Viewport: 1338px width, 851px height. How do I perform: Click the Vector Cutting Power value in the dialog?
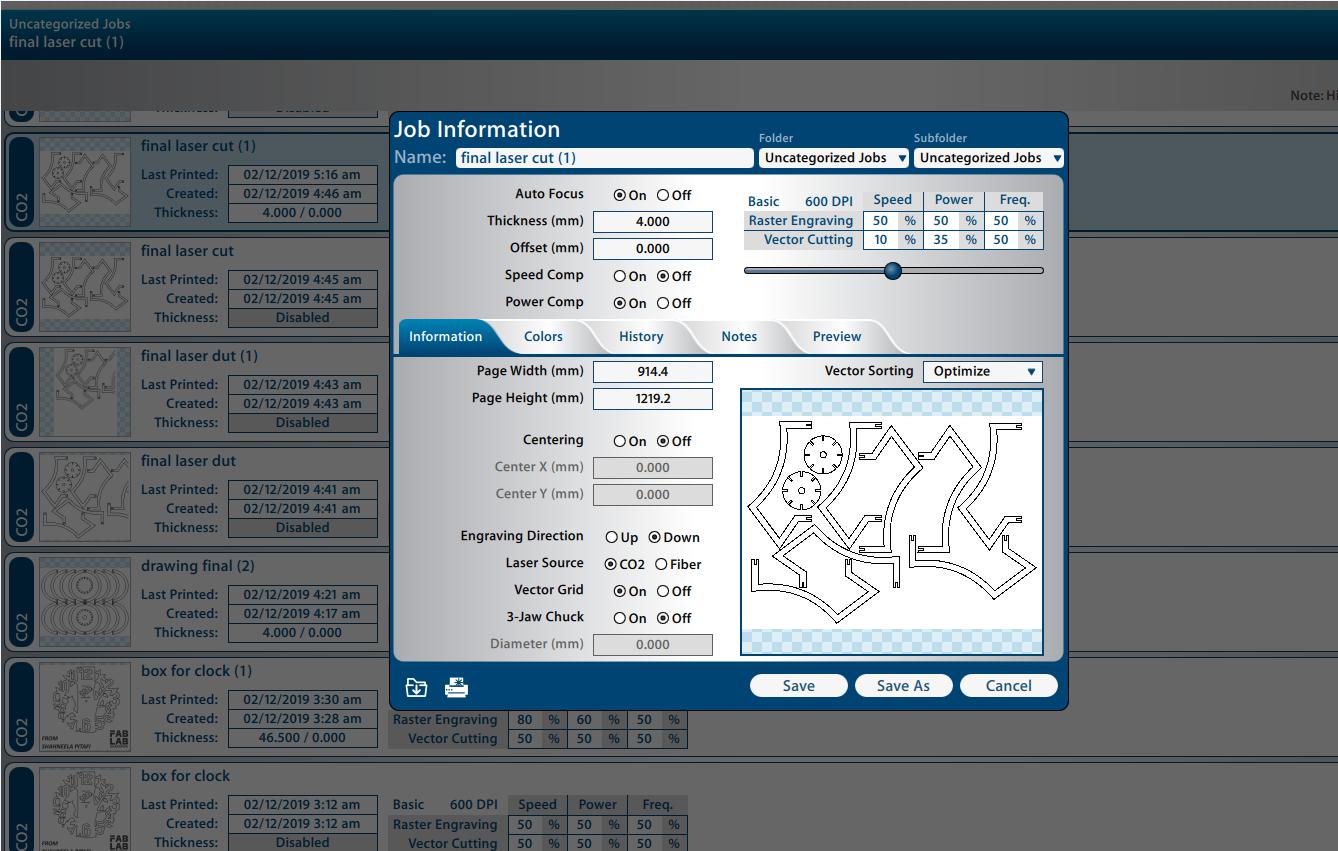[941, 240]
